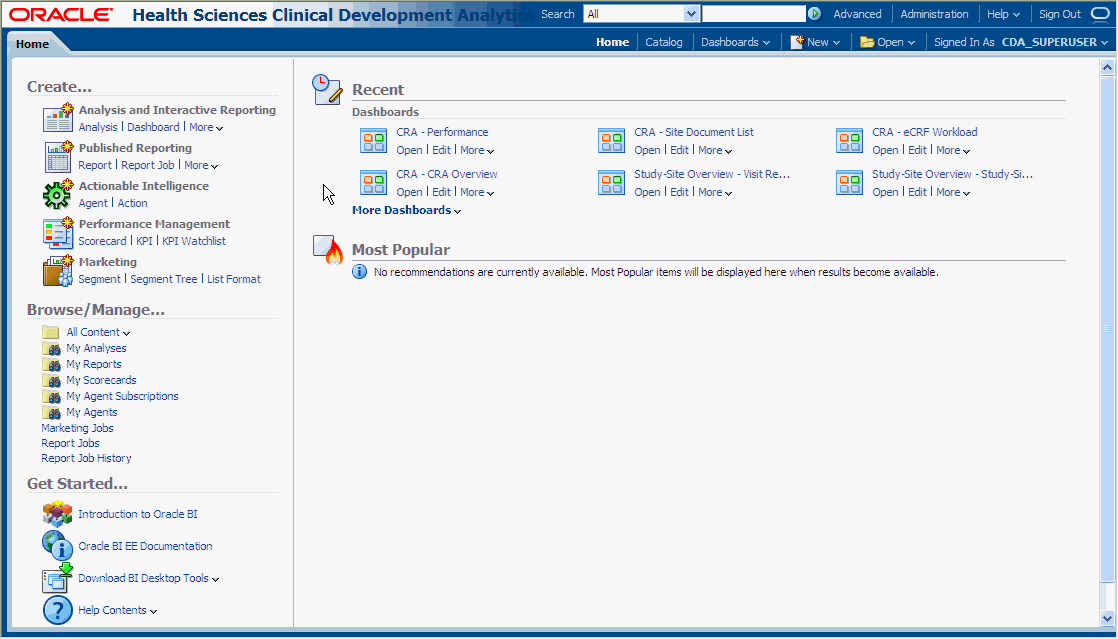
Task: Open Oracle BI EE Documentation link
Action: point(145,546)
